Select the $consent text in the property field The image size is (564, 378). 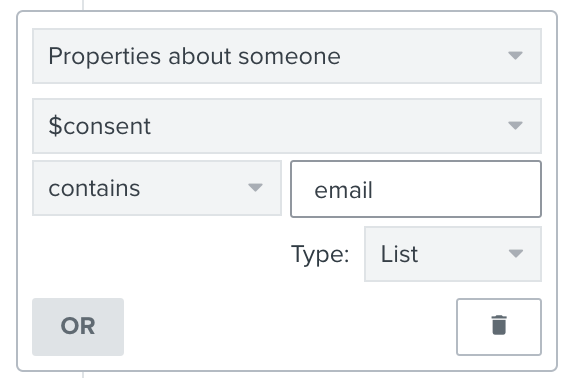click(100, 126)
